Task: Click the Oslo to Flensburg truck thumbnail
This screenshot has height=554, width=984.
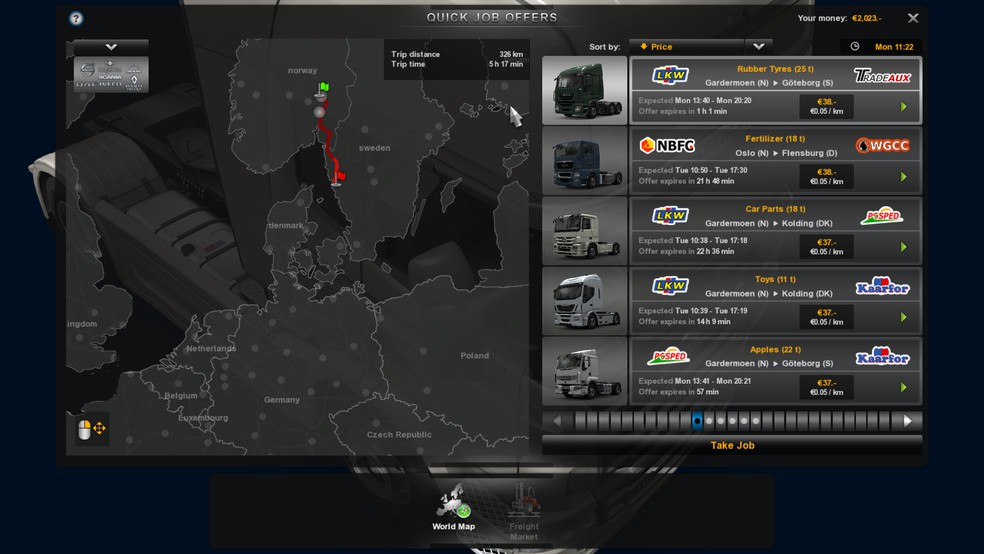Action: [x=584, y=161]
